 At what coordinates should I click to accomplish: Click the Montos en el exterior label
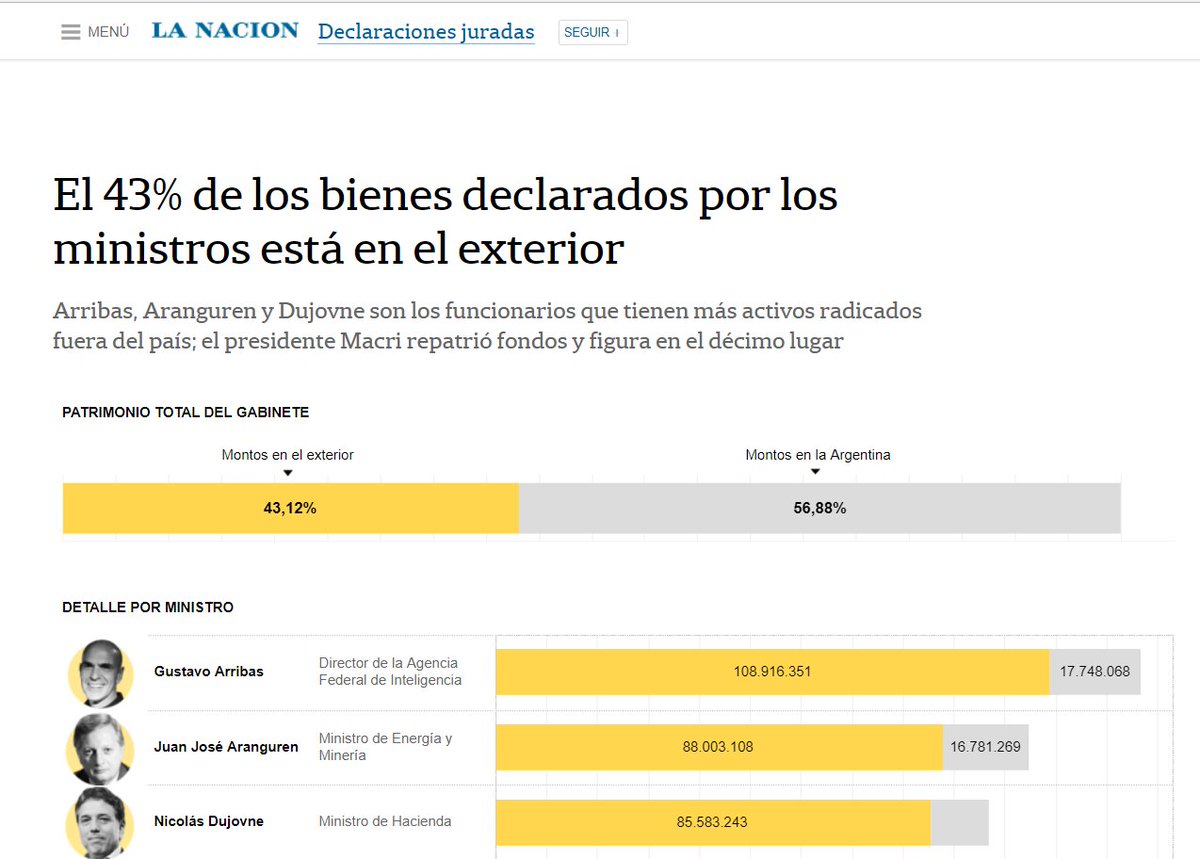(288, 454)
